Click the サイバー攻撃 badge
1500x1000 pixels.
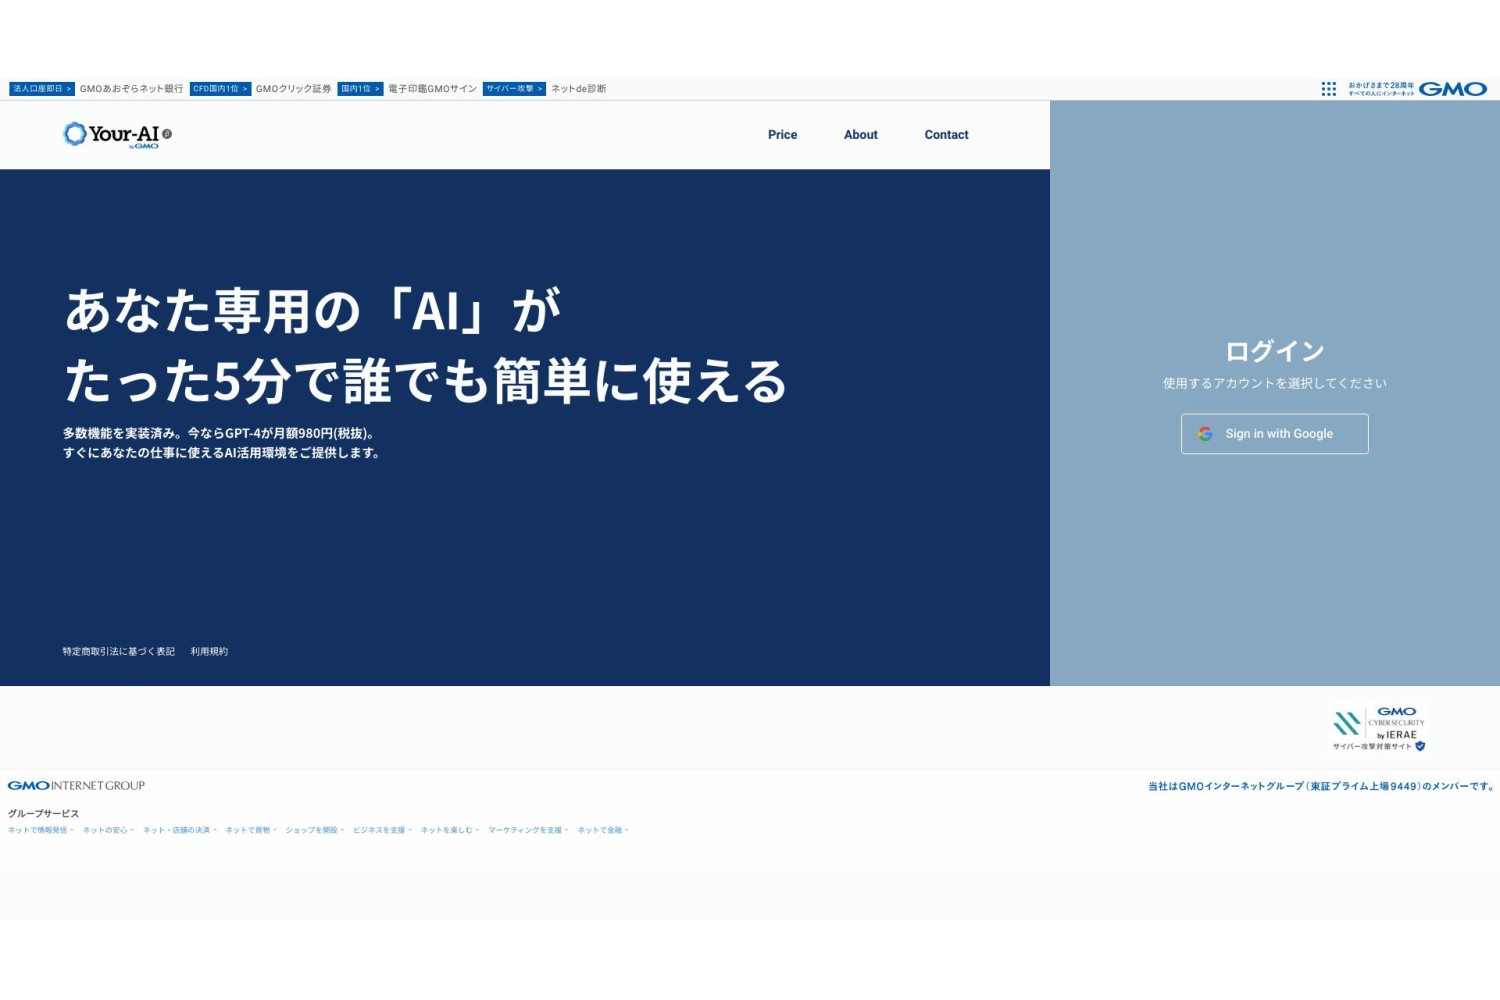[514, 89]
